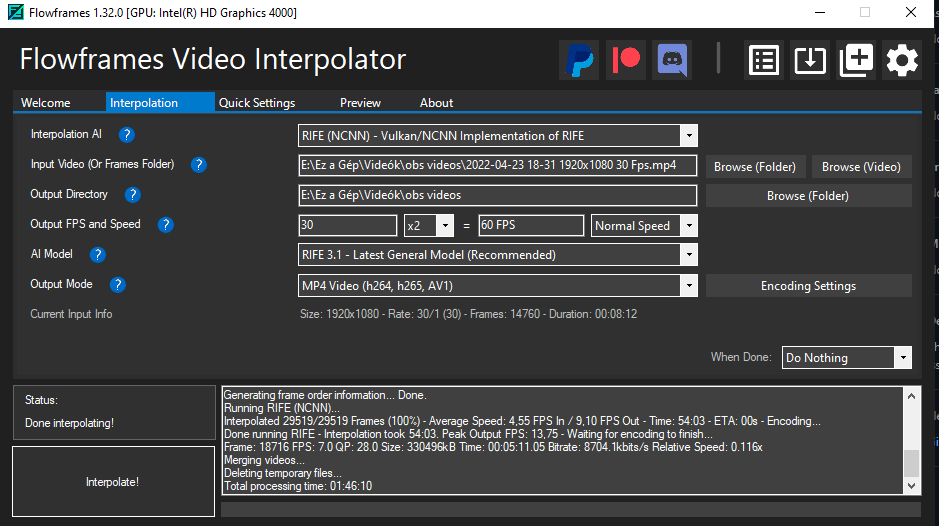Close the Flowframes window
The width and height of the screenshot is (939, 526).
(911, 12)
